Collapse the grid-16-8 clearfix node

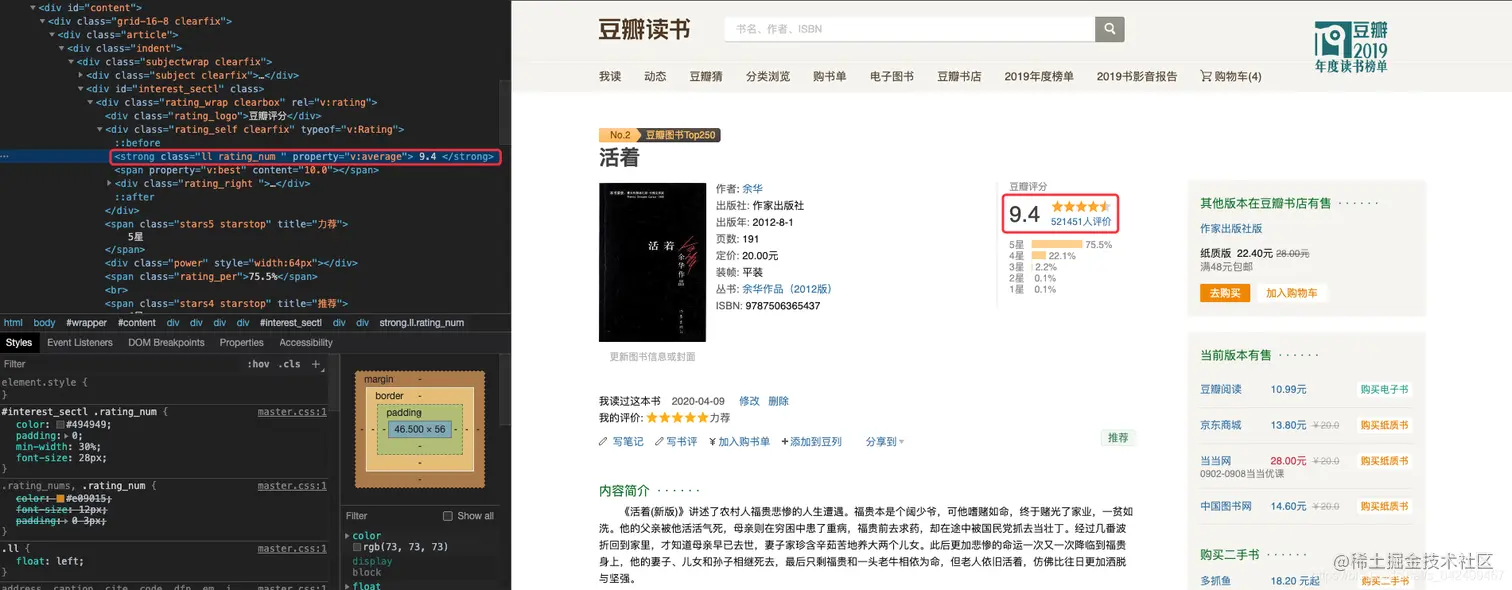pyautogui.click(x=43, y=21)
